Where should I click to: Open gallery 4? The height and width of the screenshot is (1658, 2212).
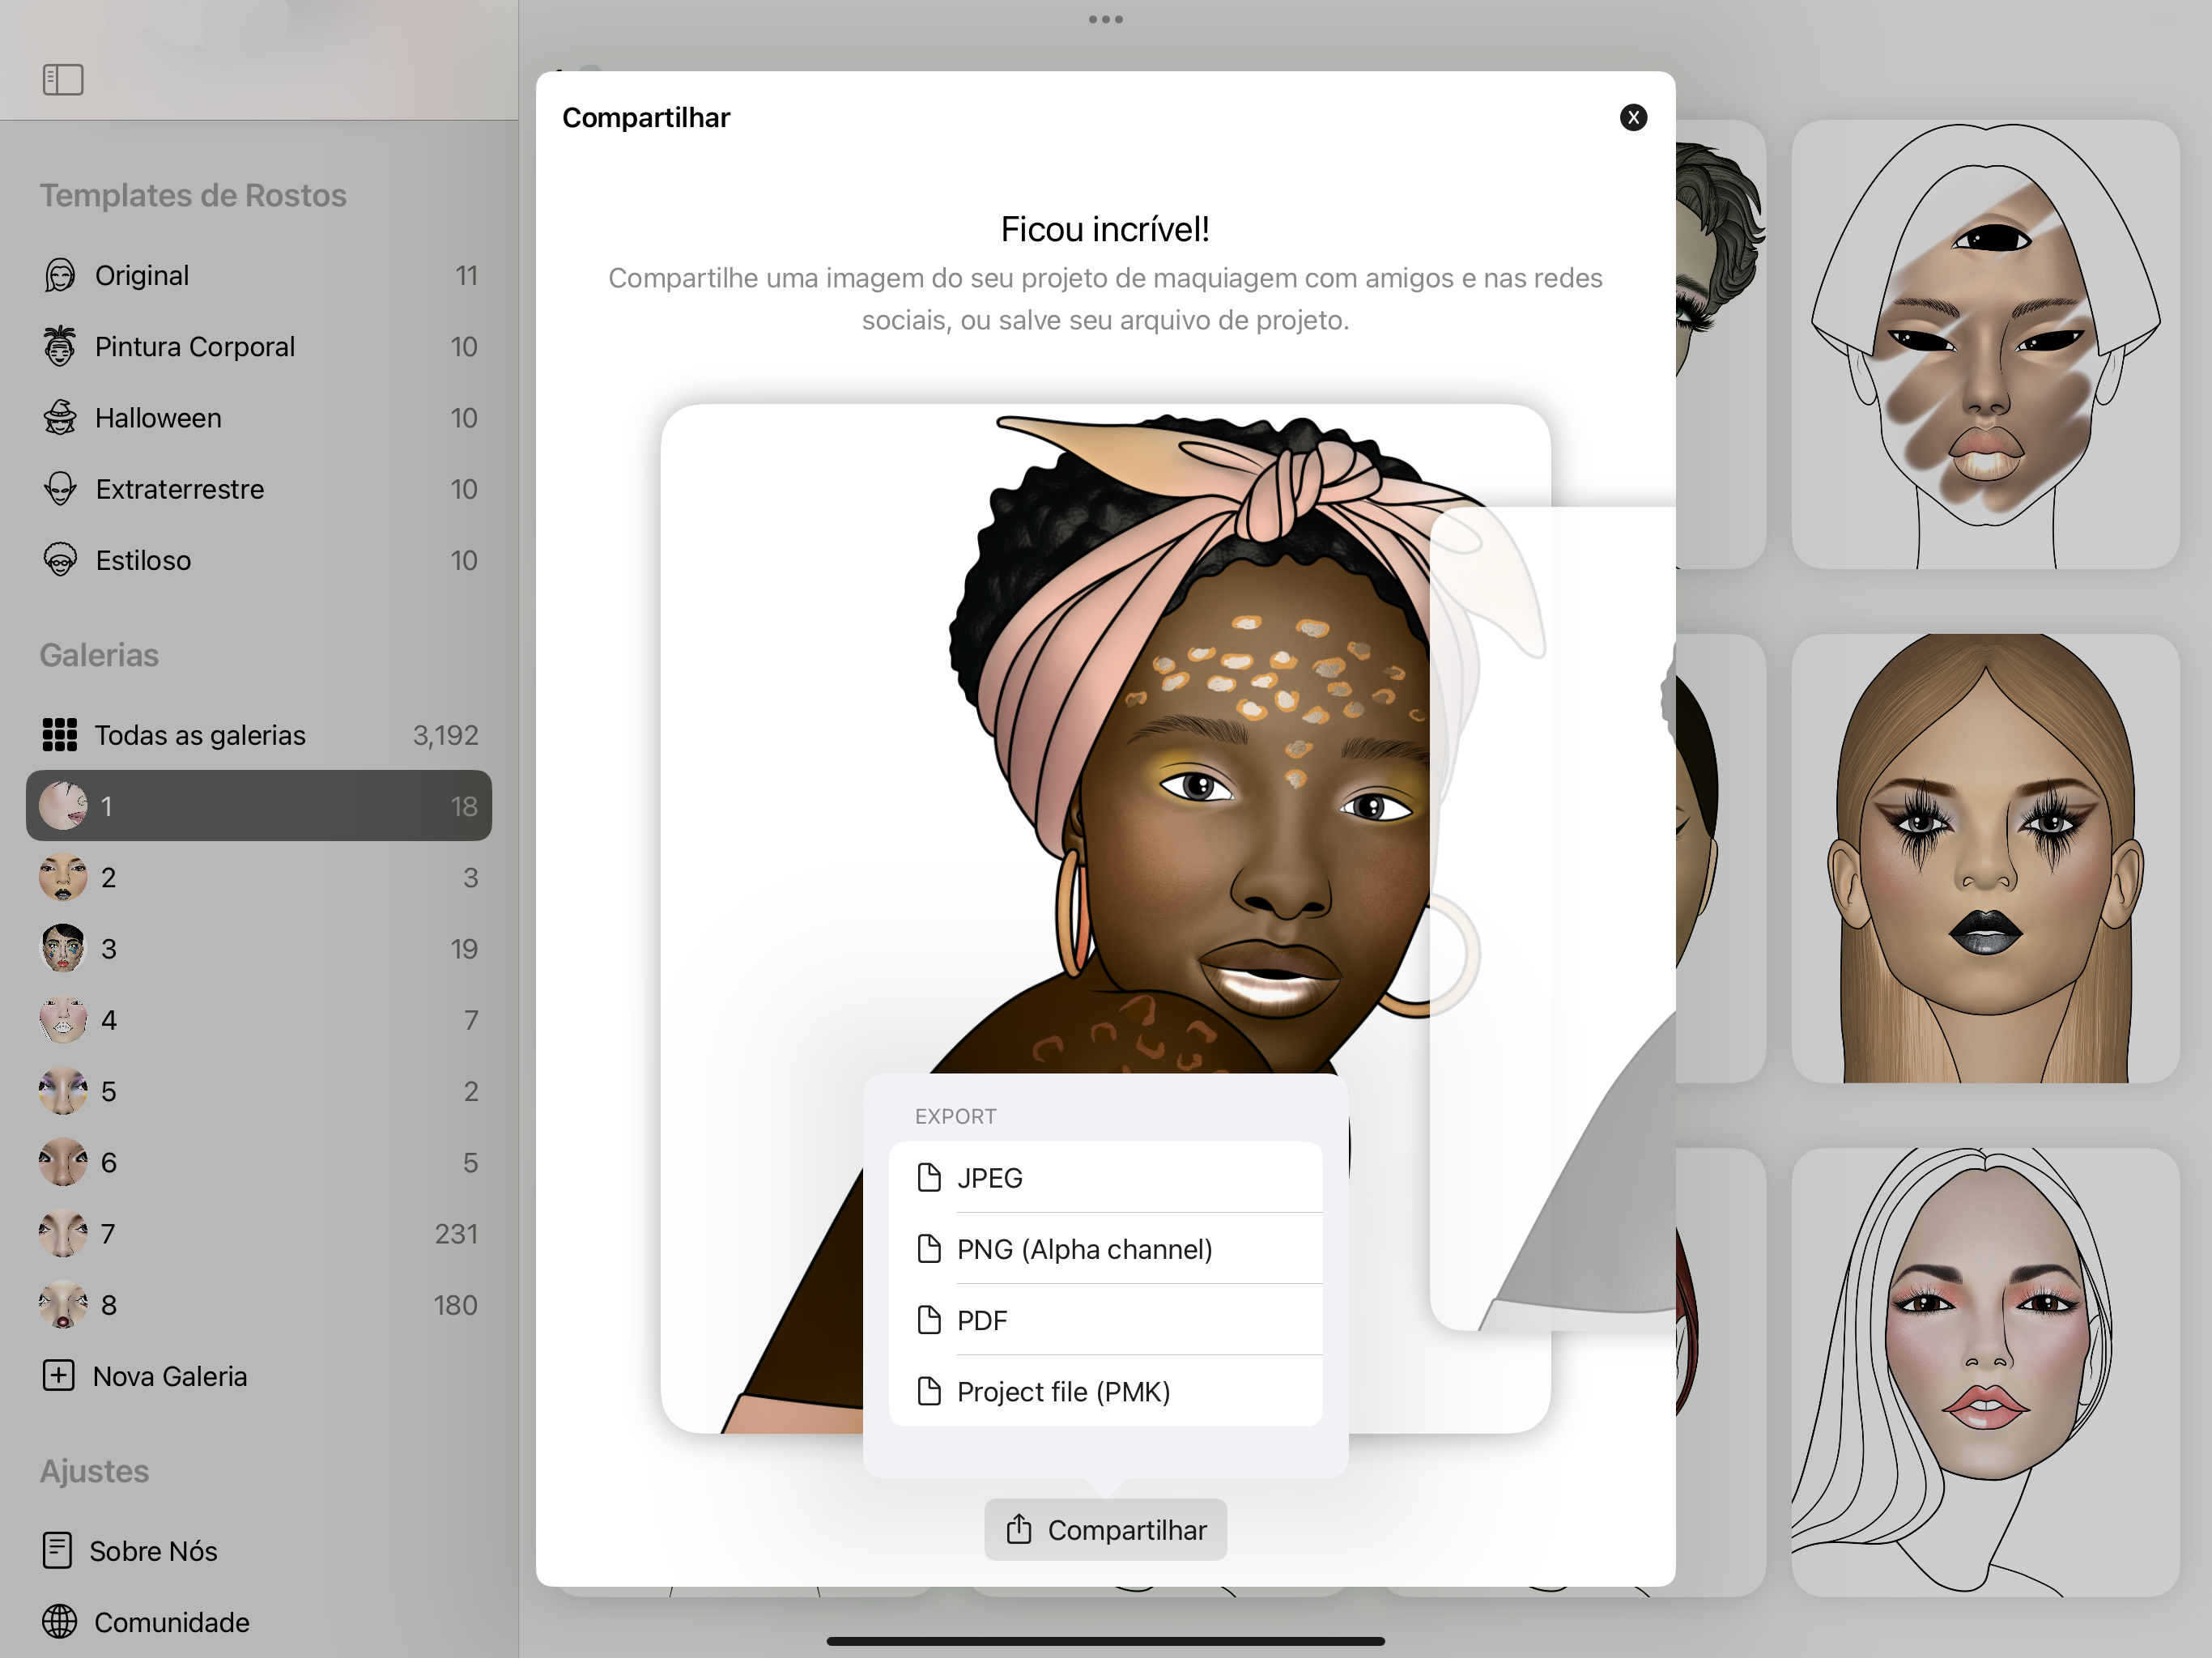(259, 1020)
